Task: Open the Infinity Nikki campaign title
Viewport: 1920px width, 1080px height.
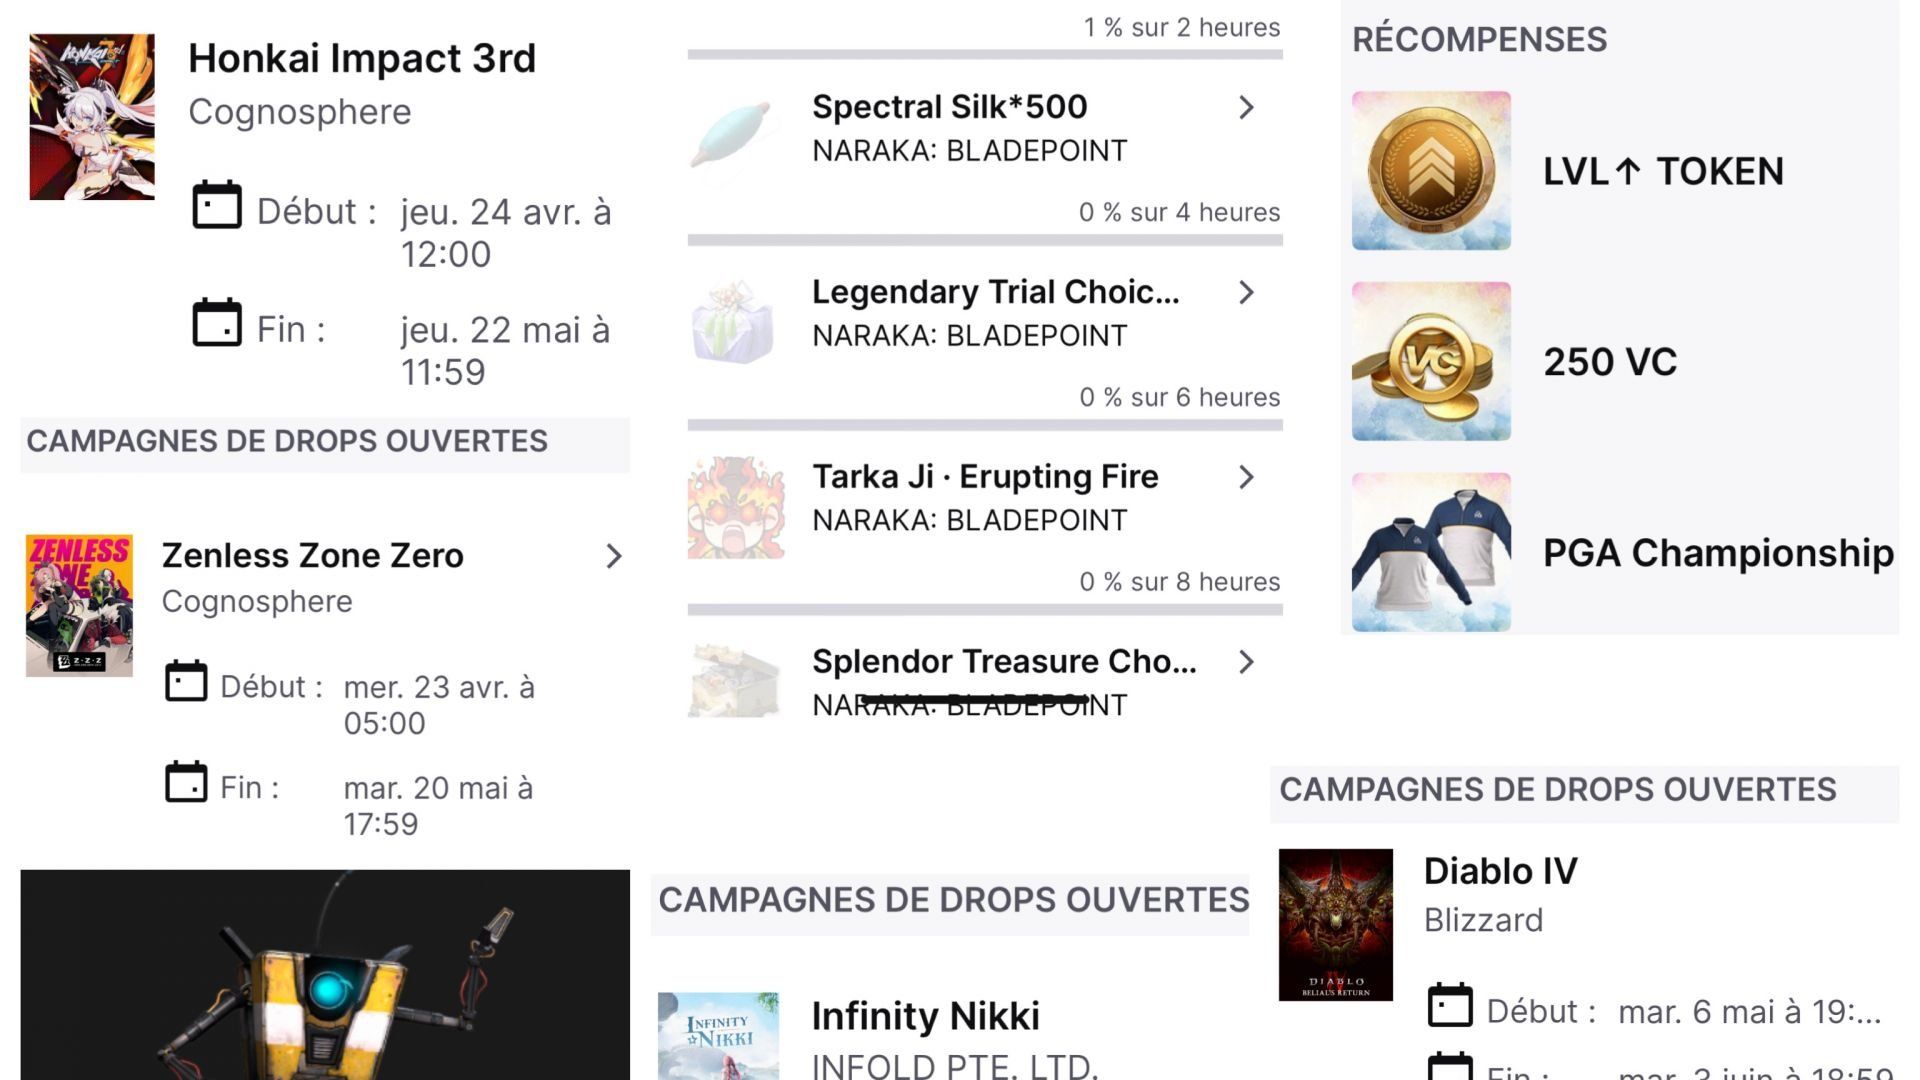Action: tap(925, 1016)
